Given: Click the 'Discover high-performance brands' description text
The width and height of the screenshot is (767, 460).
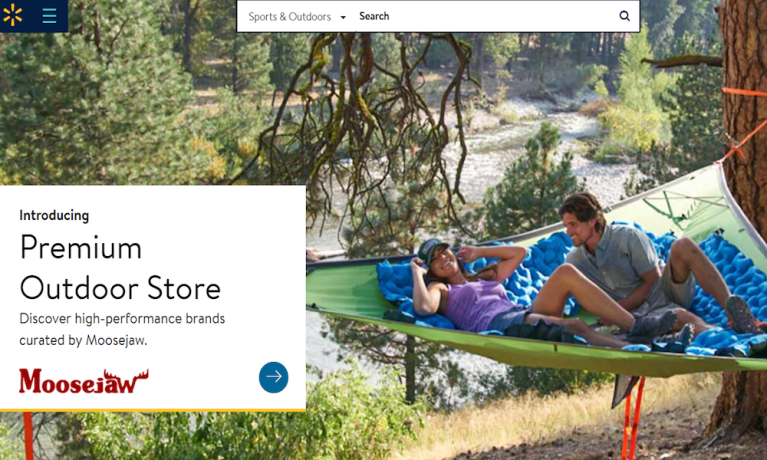Looking at the screenshot, I should (x=122, y=319).
